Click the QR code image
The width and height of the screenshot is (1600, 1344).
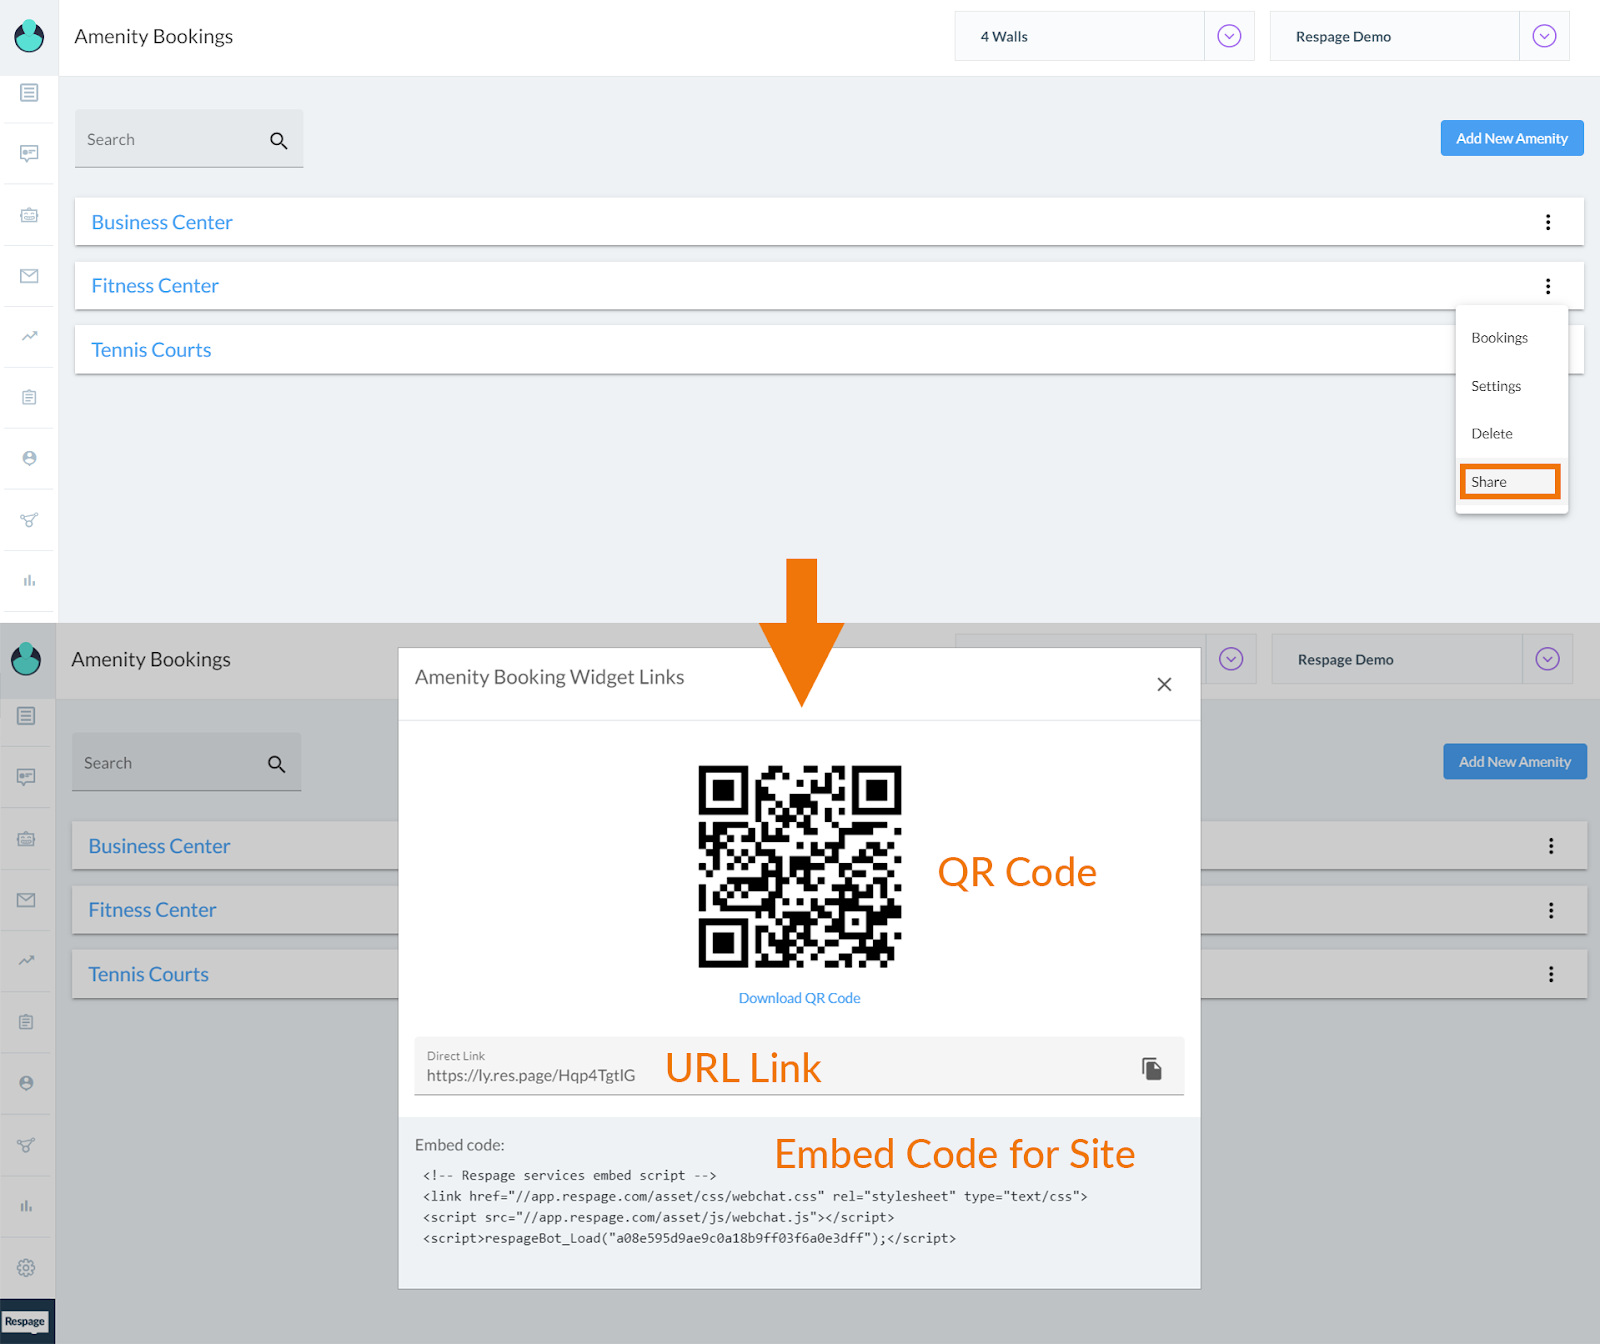(799, 867)
